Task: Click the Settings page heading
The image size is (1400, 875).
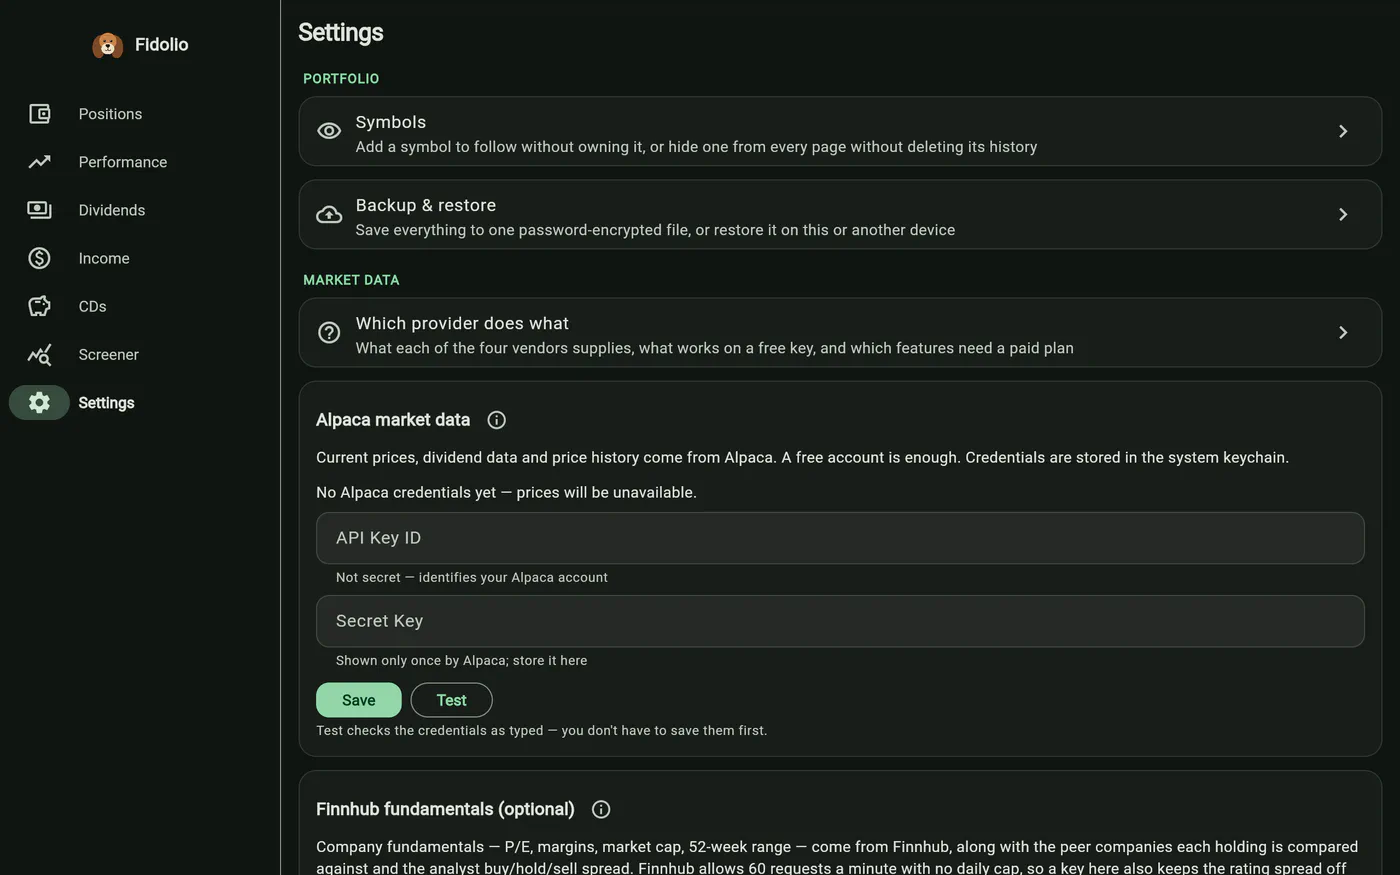Action: pos(341,32)
